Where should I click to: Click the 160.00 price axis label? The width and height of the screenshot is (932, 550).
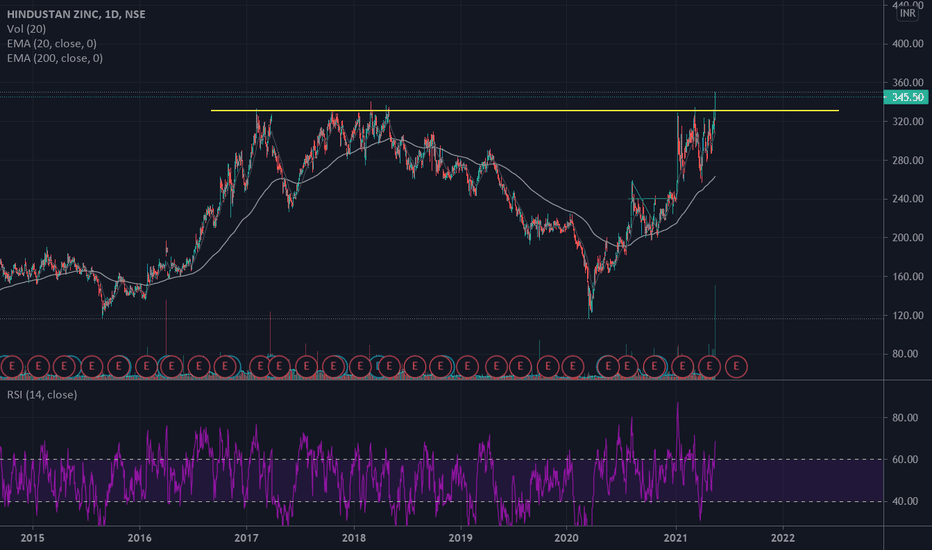pos(908,276)
